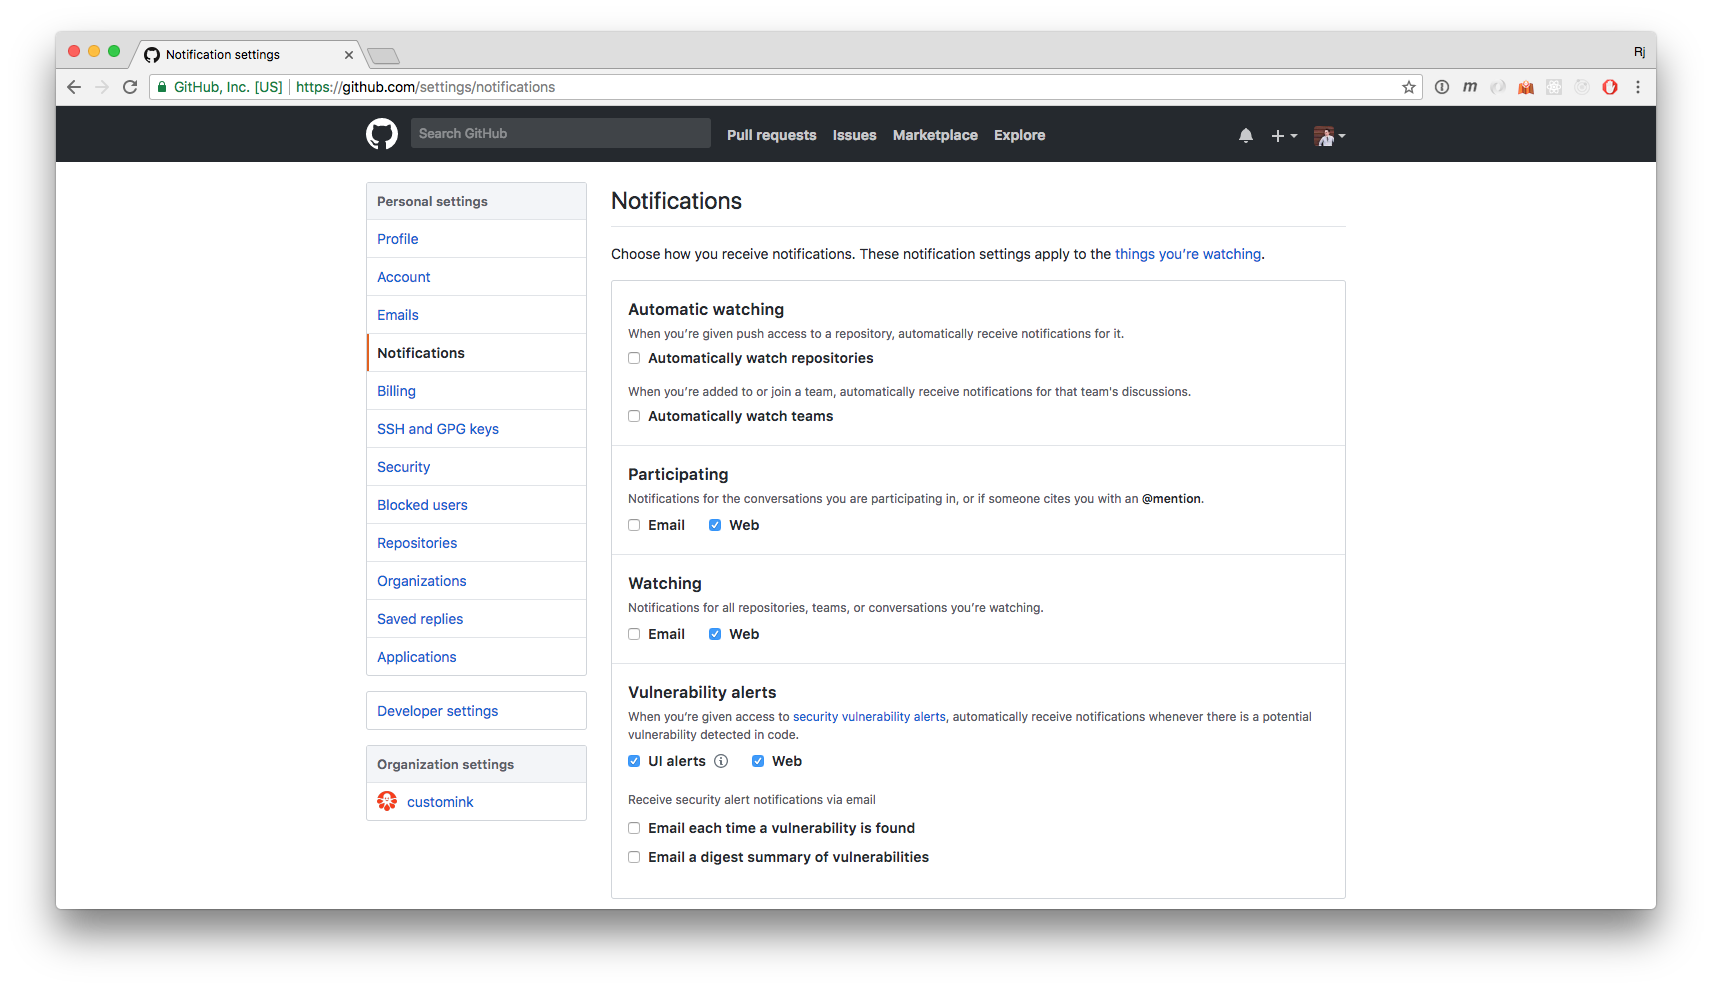Open GitHub notifications bell
The height and width of the screenshot is (989, 1712).
click(x=1245, y=135)
